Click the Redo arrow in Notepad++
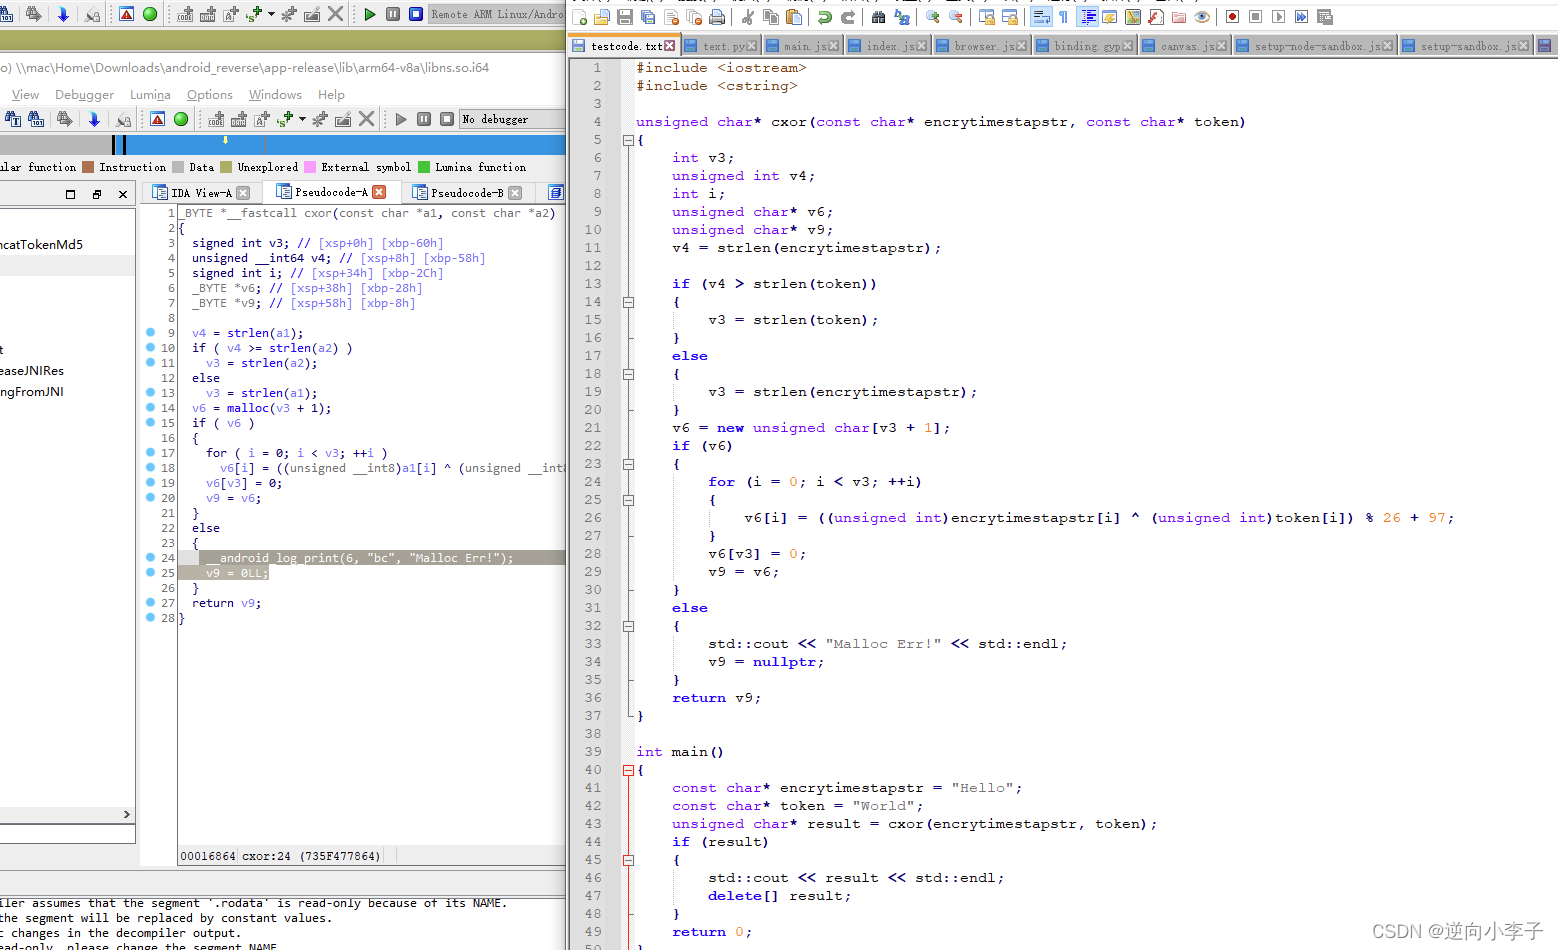Screen dimensions: 1558x950 [x=848, y=17]
